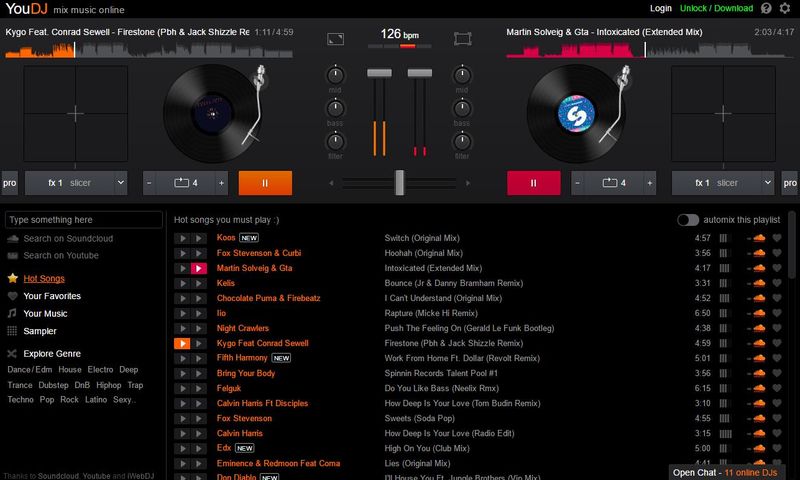Decrease right deck loop length with minus
Screen dimensions: 800x480
click(x=577, y=183)
